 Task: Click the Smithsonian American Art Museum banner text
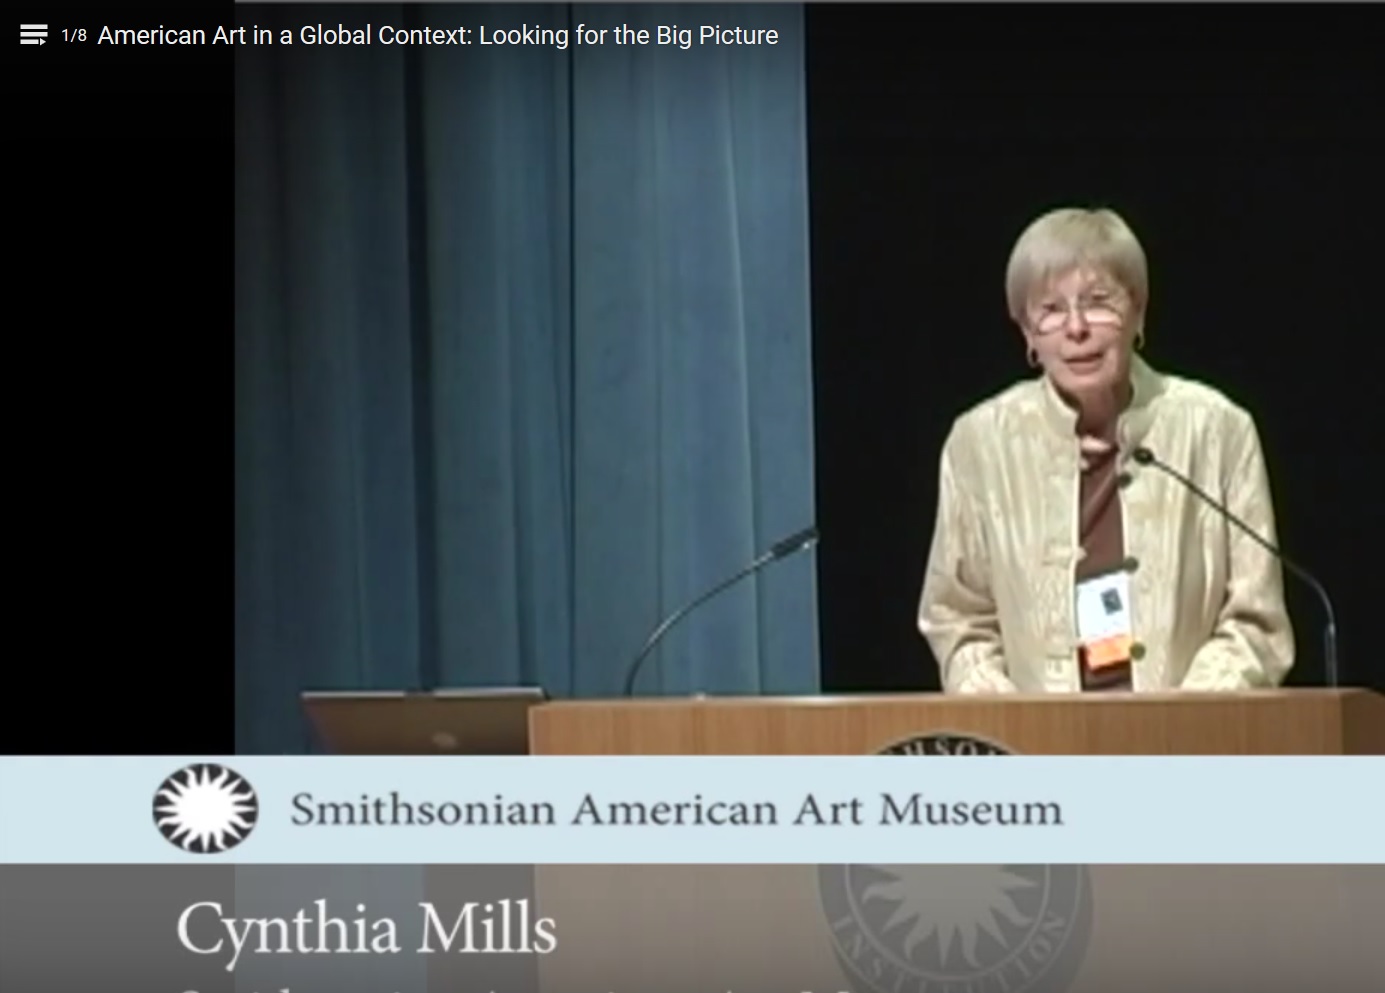coord(677,809)
